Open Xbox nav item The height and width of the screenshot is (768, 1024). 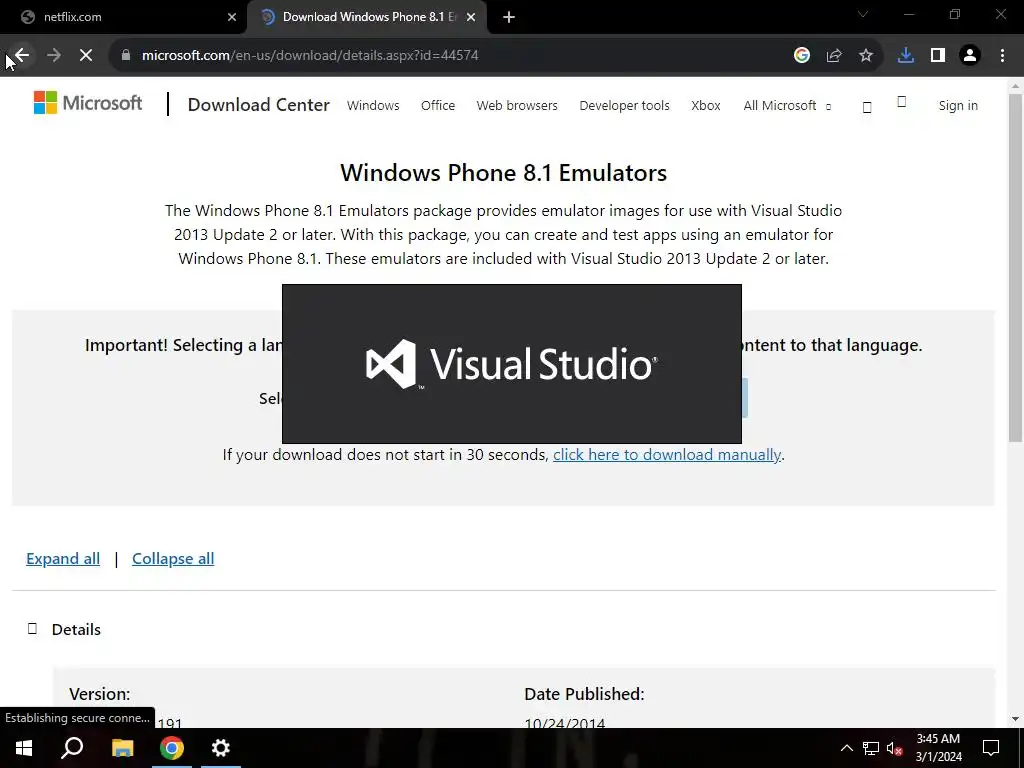(x=706, y=105)
